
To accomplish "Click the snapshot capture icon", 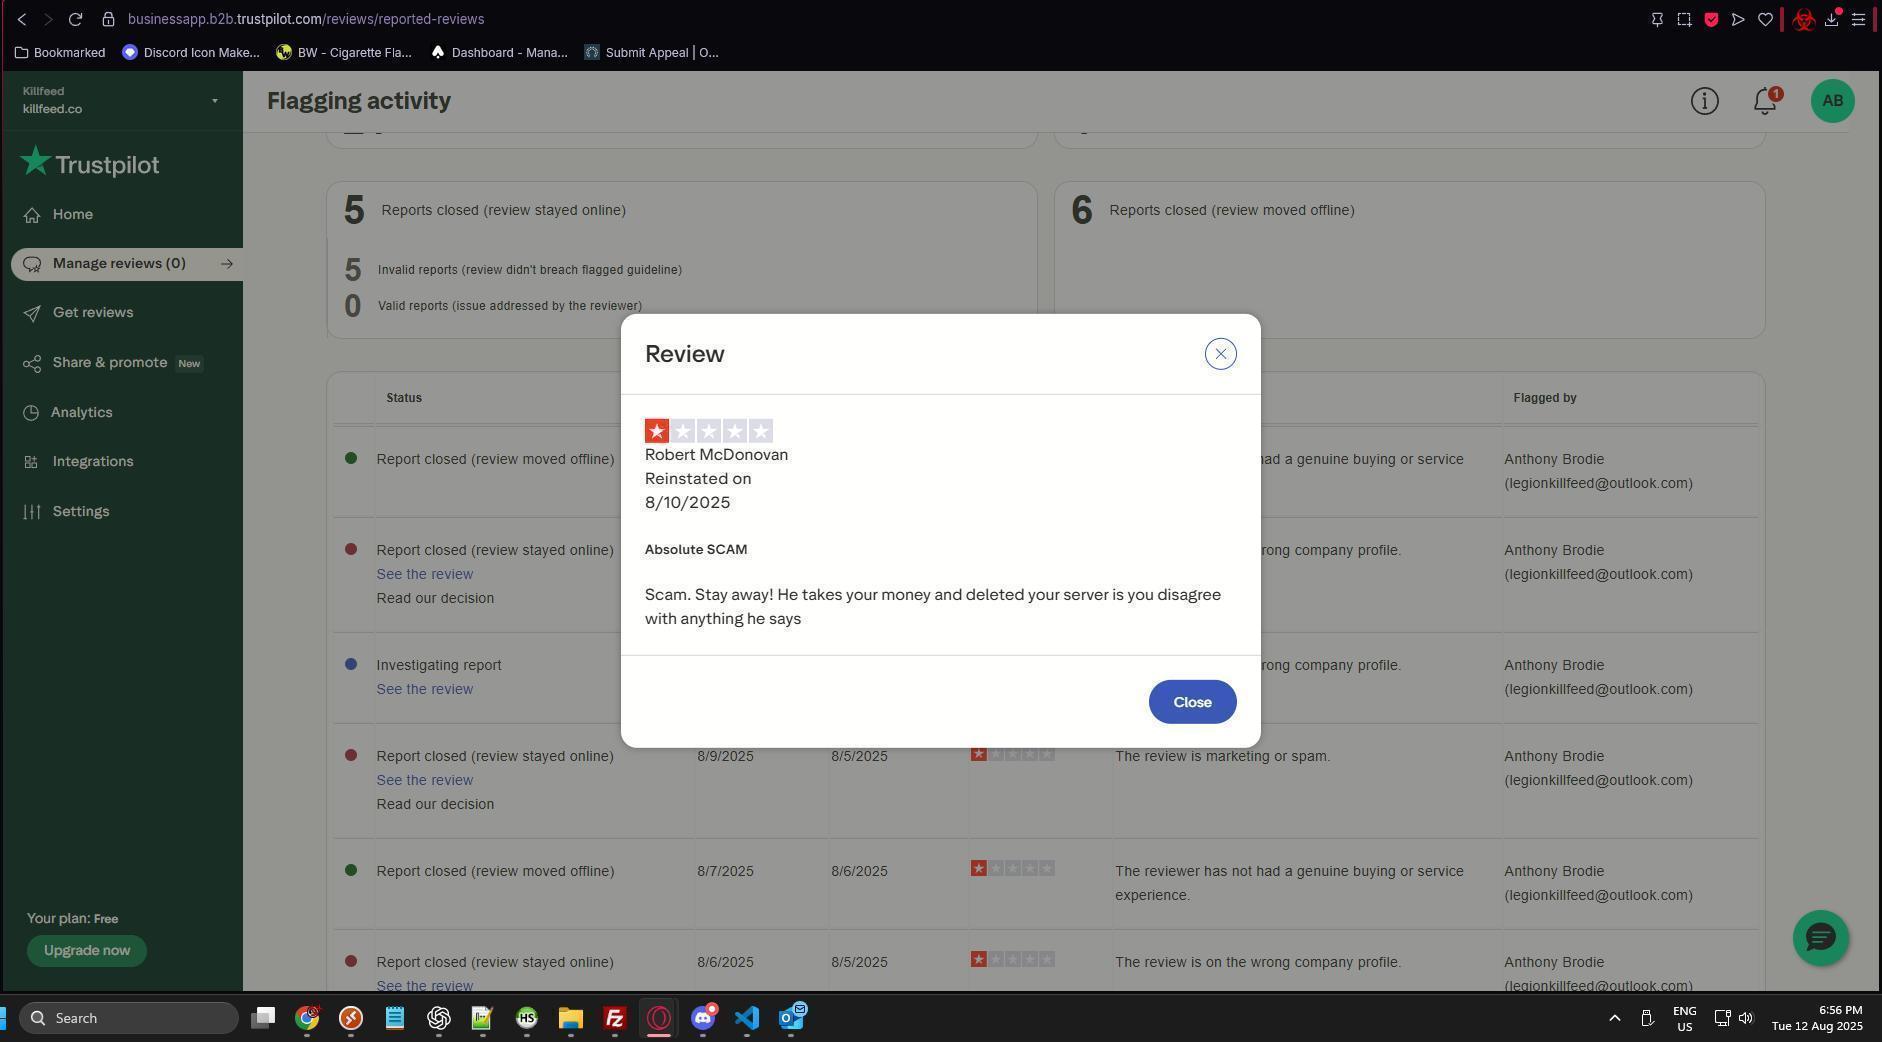I will pos(1684,19).
